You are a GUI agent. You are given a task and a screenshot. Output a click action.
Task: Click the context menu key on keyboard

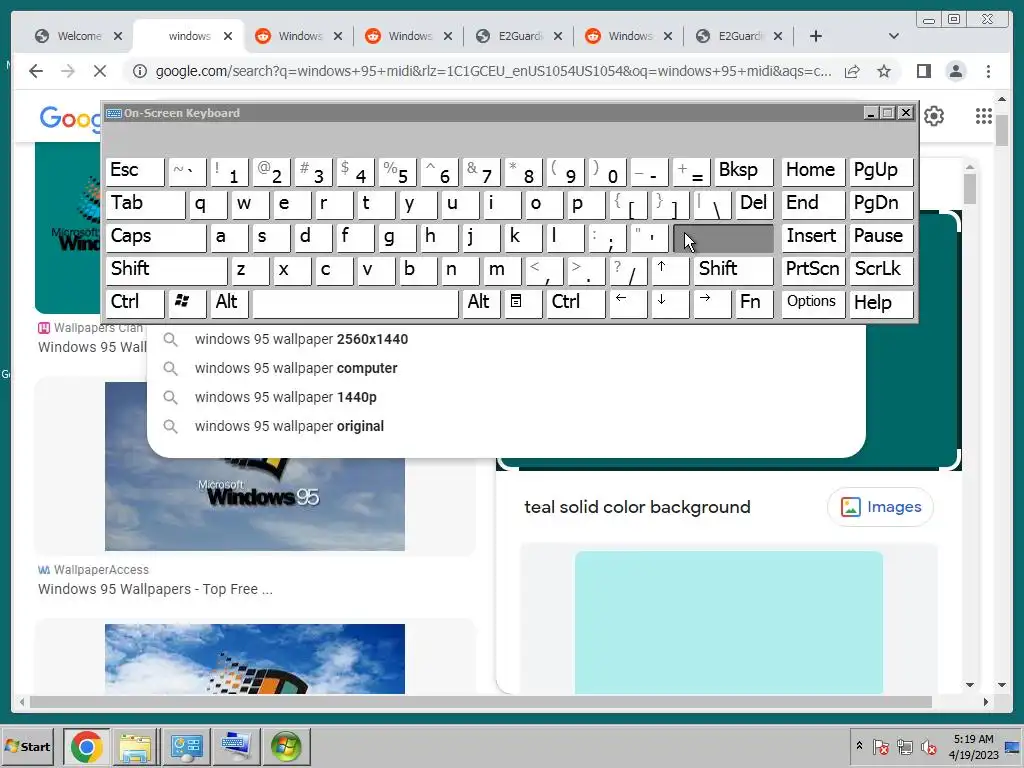click(522, 303)
